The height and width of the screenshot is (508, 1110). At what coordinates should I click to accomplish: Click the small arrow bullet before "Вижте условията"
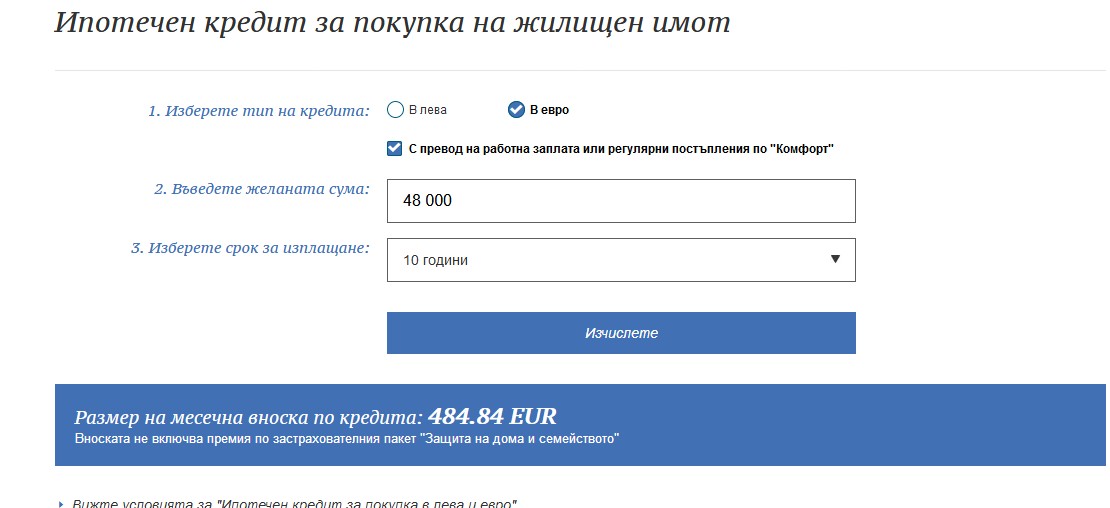pyautogui.click(x=60, y=503)
